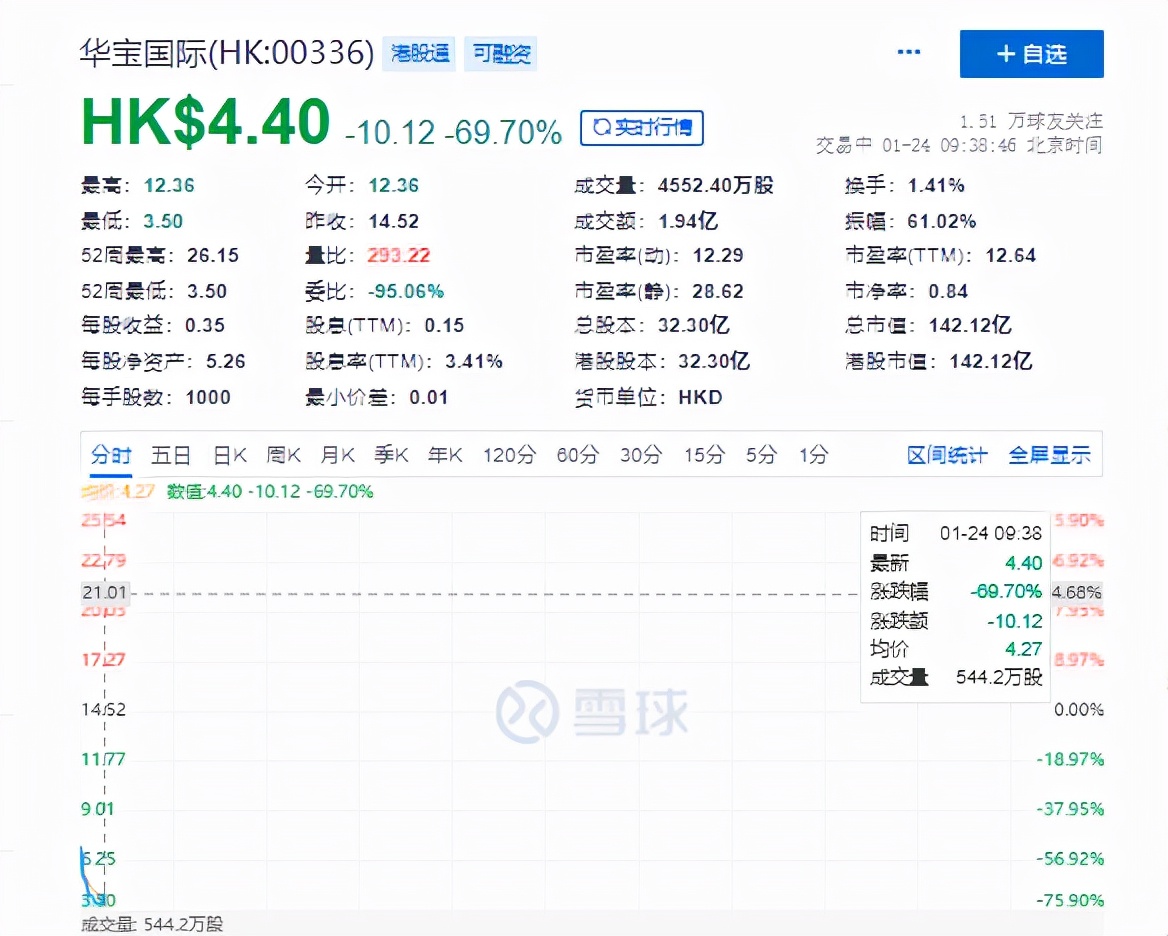Image resolution: width=1168 pixels, height=936 pixels.
Task: Open the 实时行情 real-time quotes button
Action: pos(642,128)
